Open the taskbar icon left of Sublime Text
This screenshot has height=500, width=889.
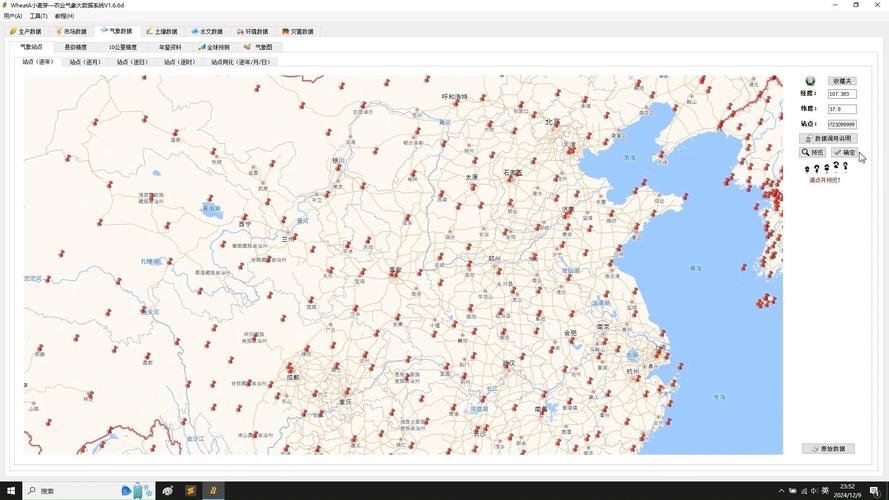tap(168, 490)
